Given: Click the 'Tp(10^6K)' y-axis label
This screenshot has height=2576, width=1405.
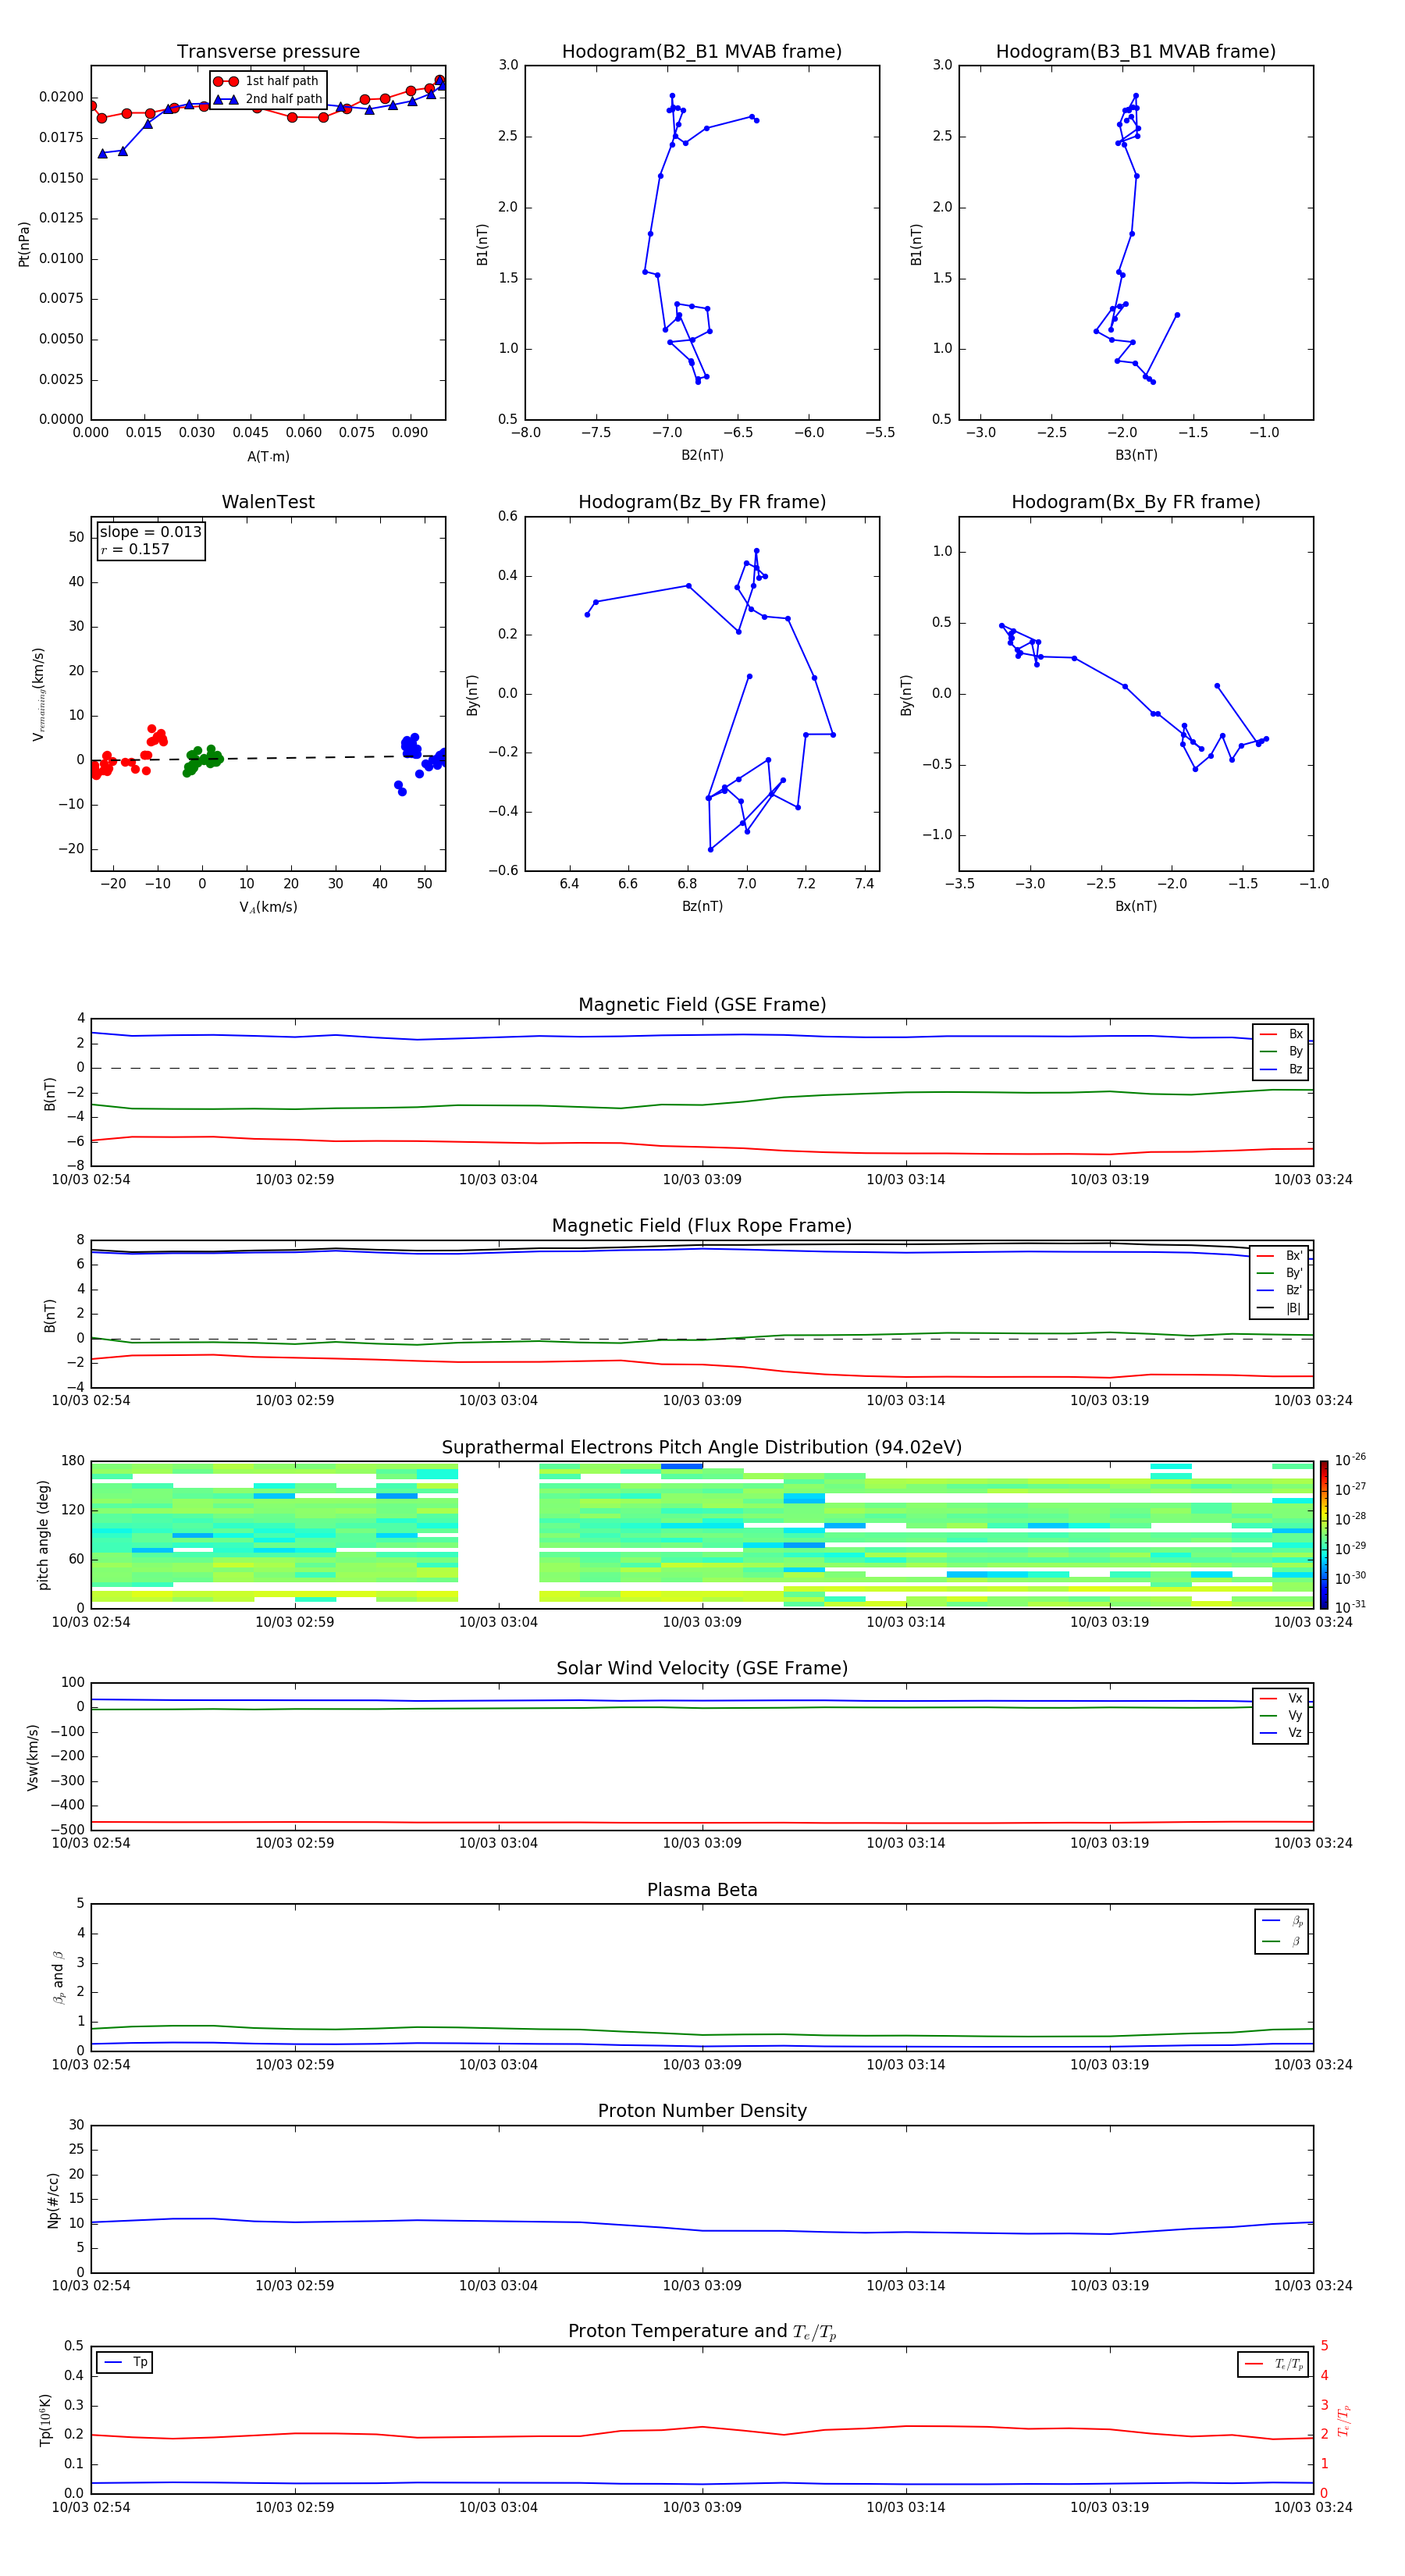Looking at the screenshot, I should point(45,2420).
